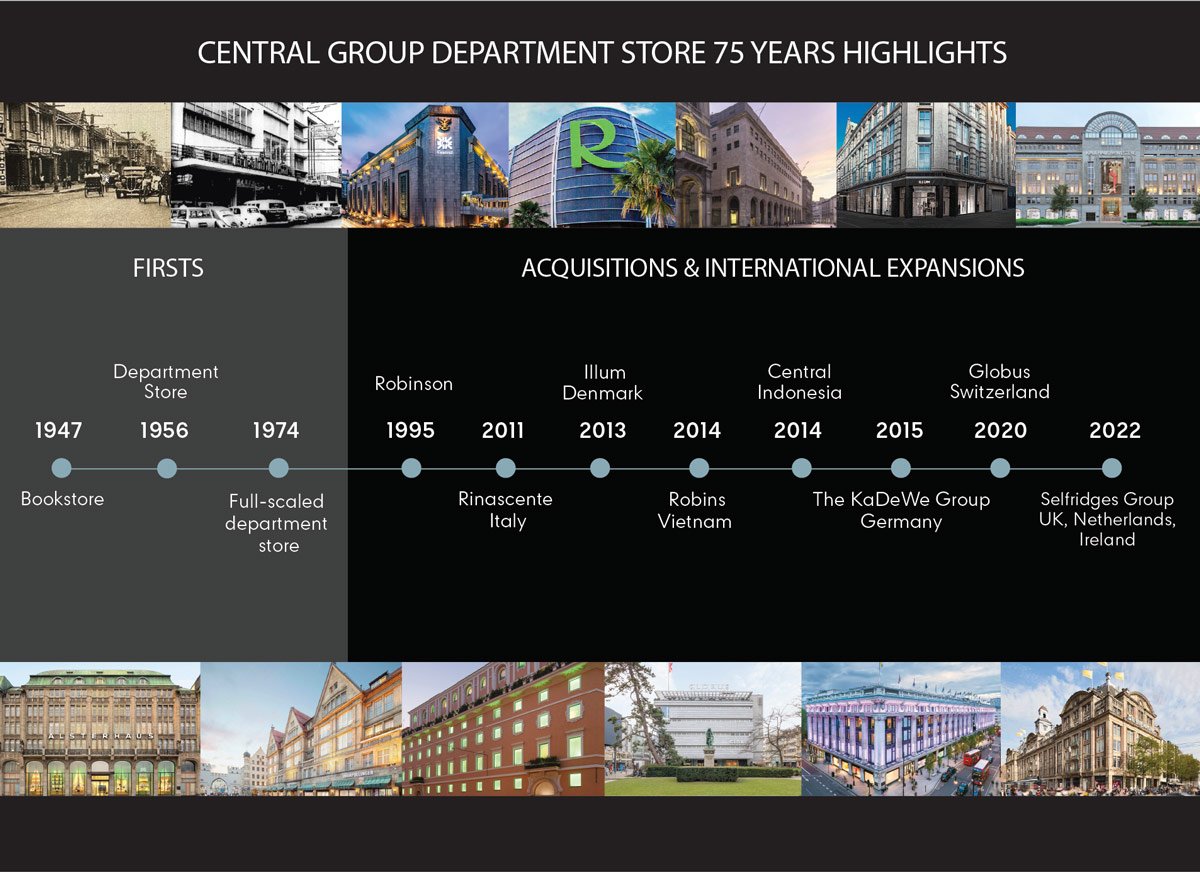Select the 1995 Robinson timeline dot
The image size is (1200, 872).
coord(410,468)
